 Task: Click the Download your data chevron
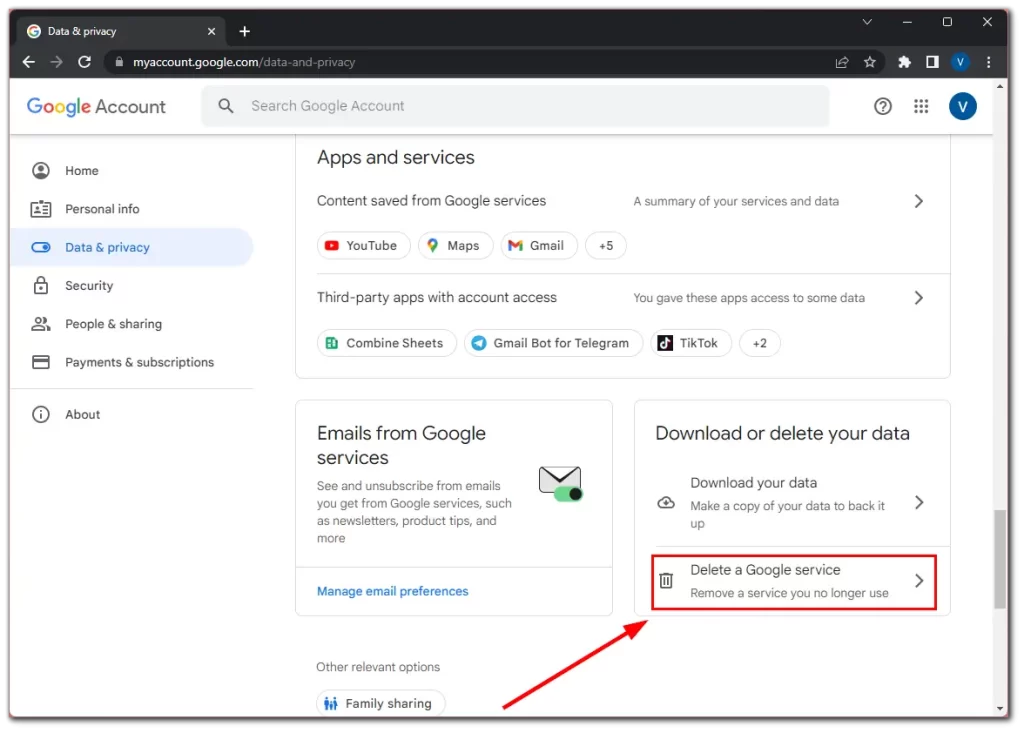pos(919,503)
